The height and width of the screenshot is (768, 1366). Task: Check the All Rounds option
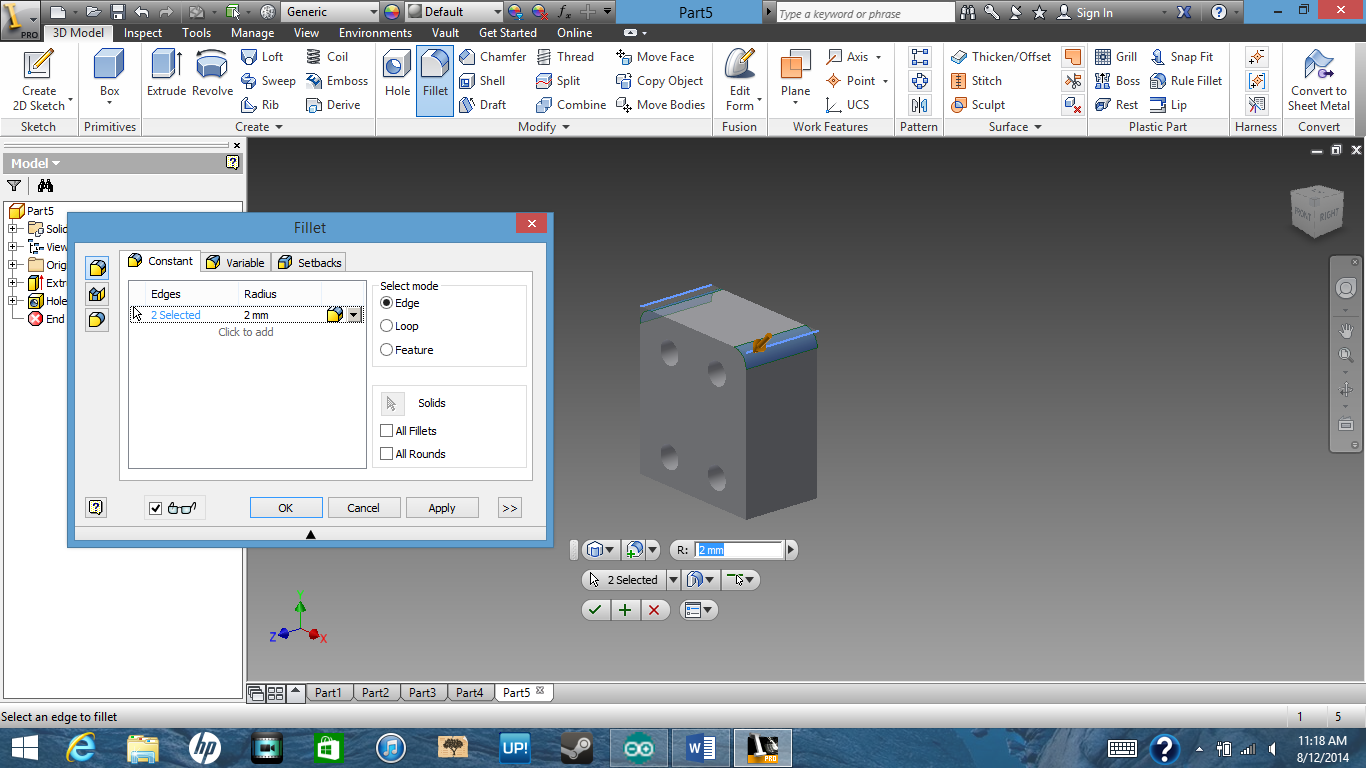click(386, 453)
